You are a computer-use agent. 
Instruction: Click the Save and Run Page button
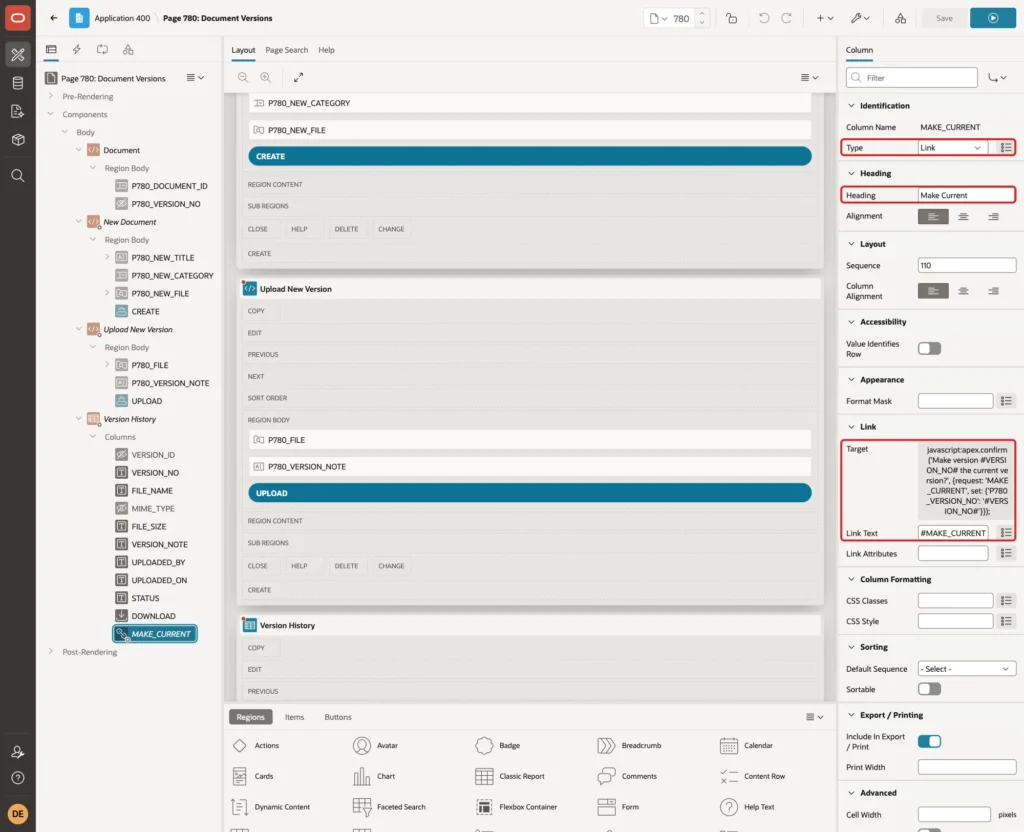[993, 18]
